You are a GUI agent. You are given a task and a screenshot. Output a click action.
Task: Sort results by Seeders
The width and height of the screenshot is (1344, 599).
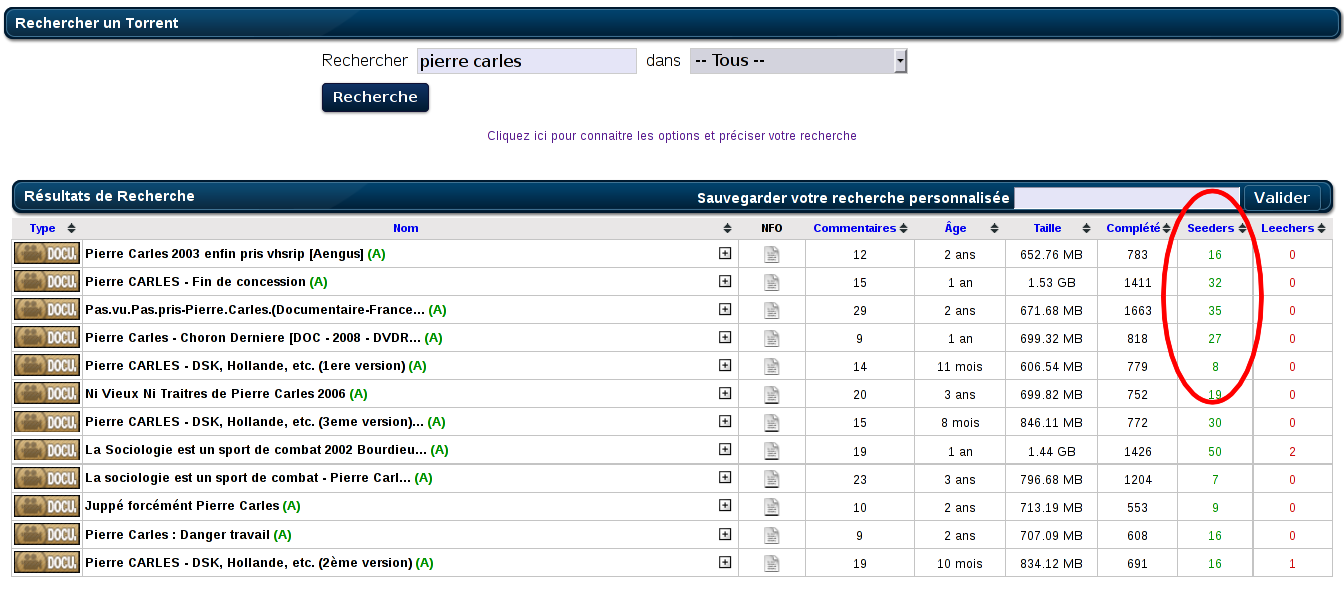(x=1210, y=228)
